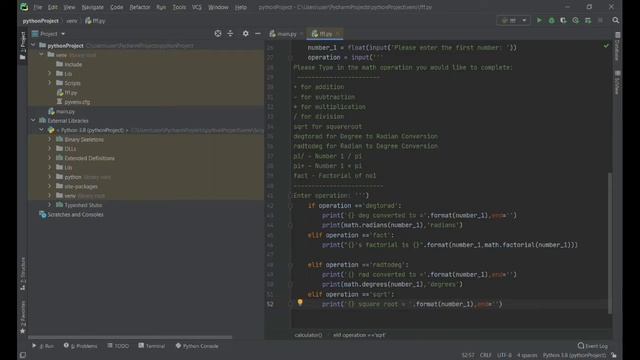Open the profiler run icon

click(576, 20)
